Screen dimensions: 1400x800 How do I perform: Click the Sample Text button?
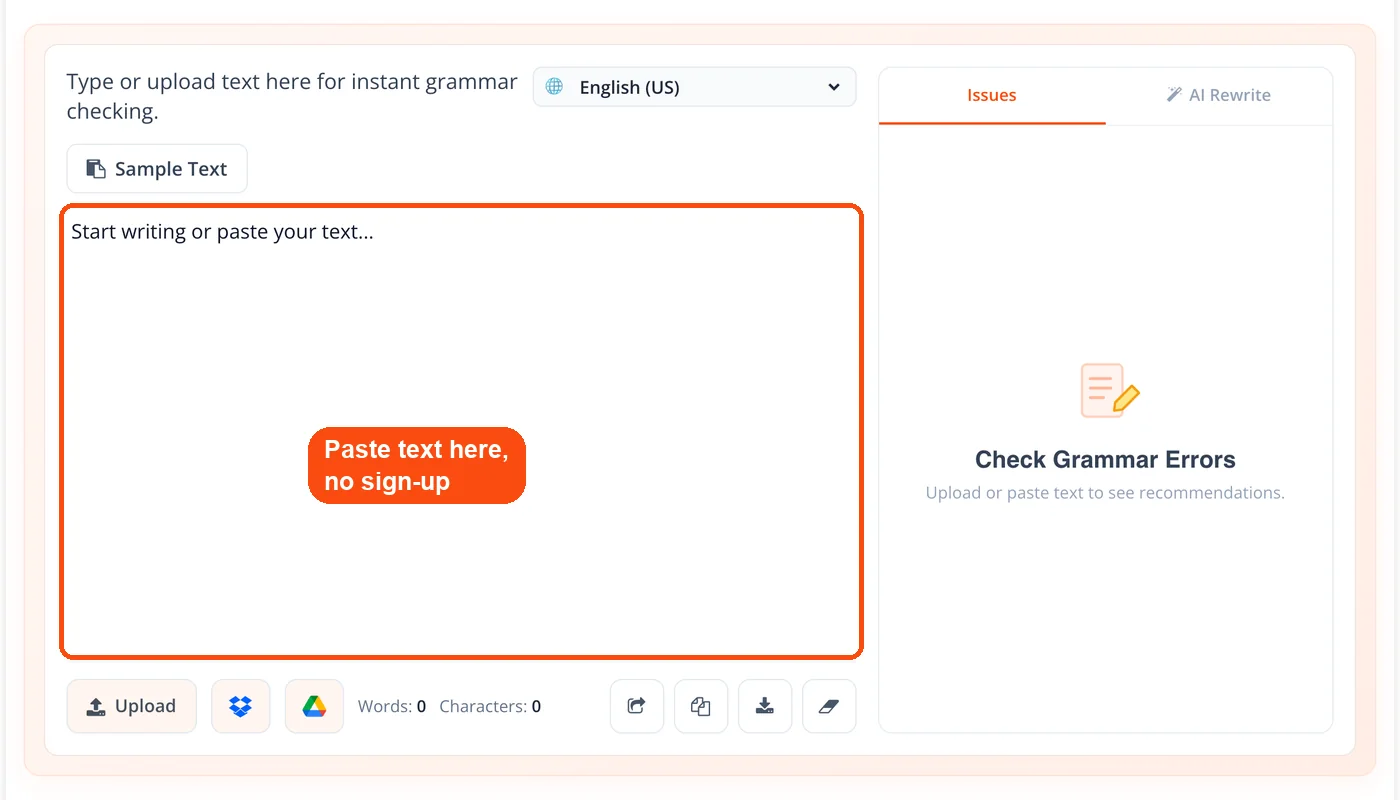(x=157, y=169)
